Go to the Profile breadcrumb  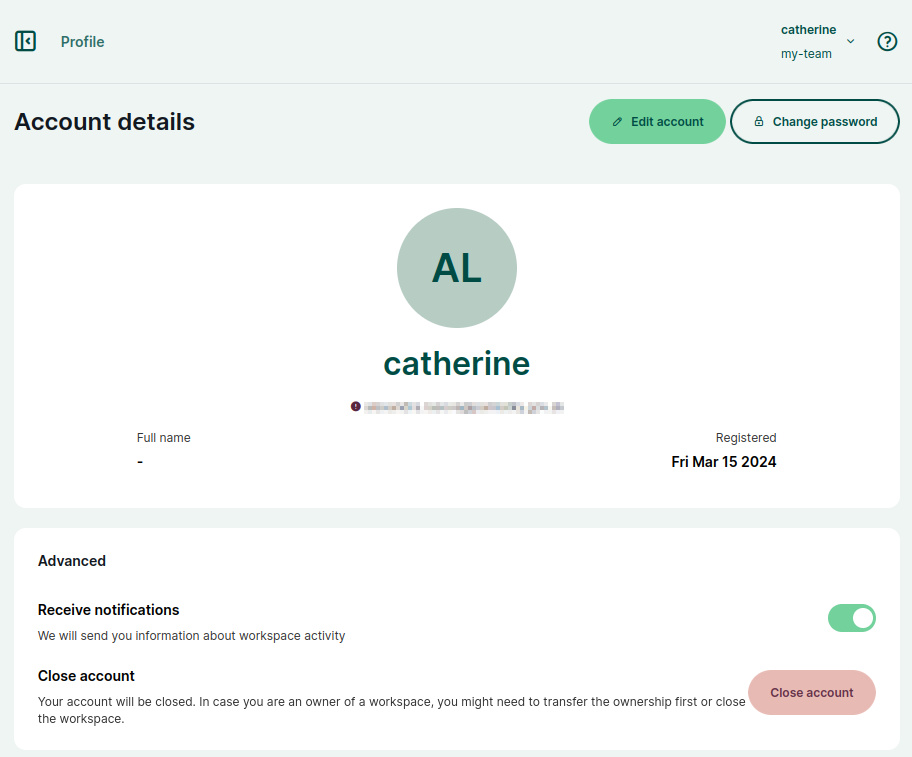(83, 42)
